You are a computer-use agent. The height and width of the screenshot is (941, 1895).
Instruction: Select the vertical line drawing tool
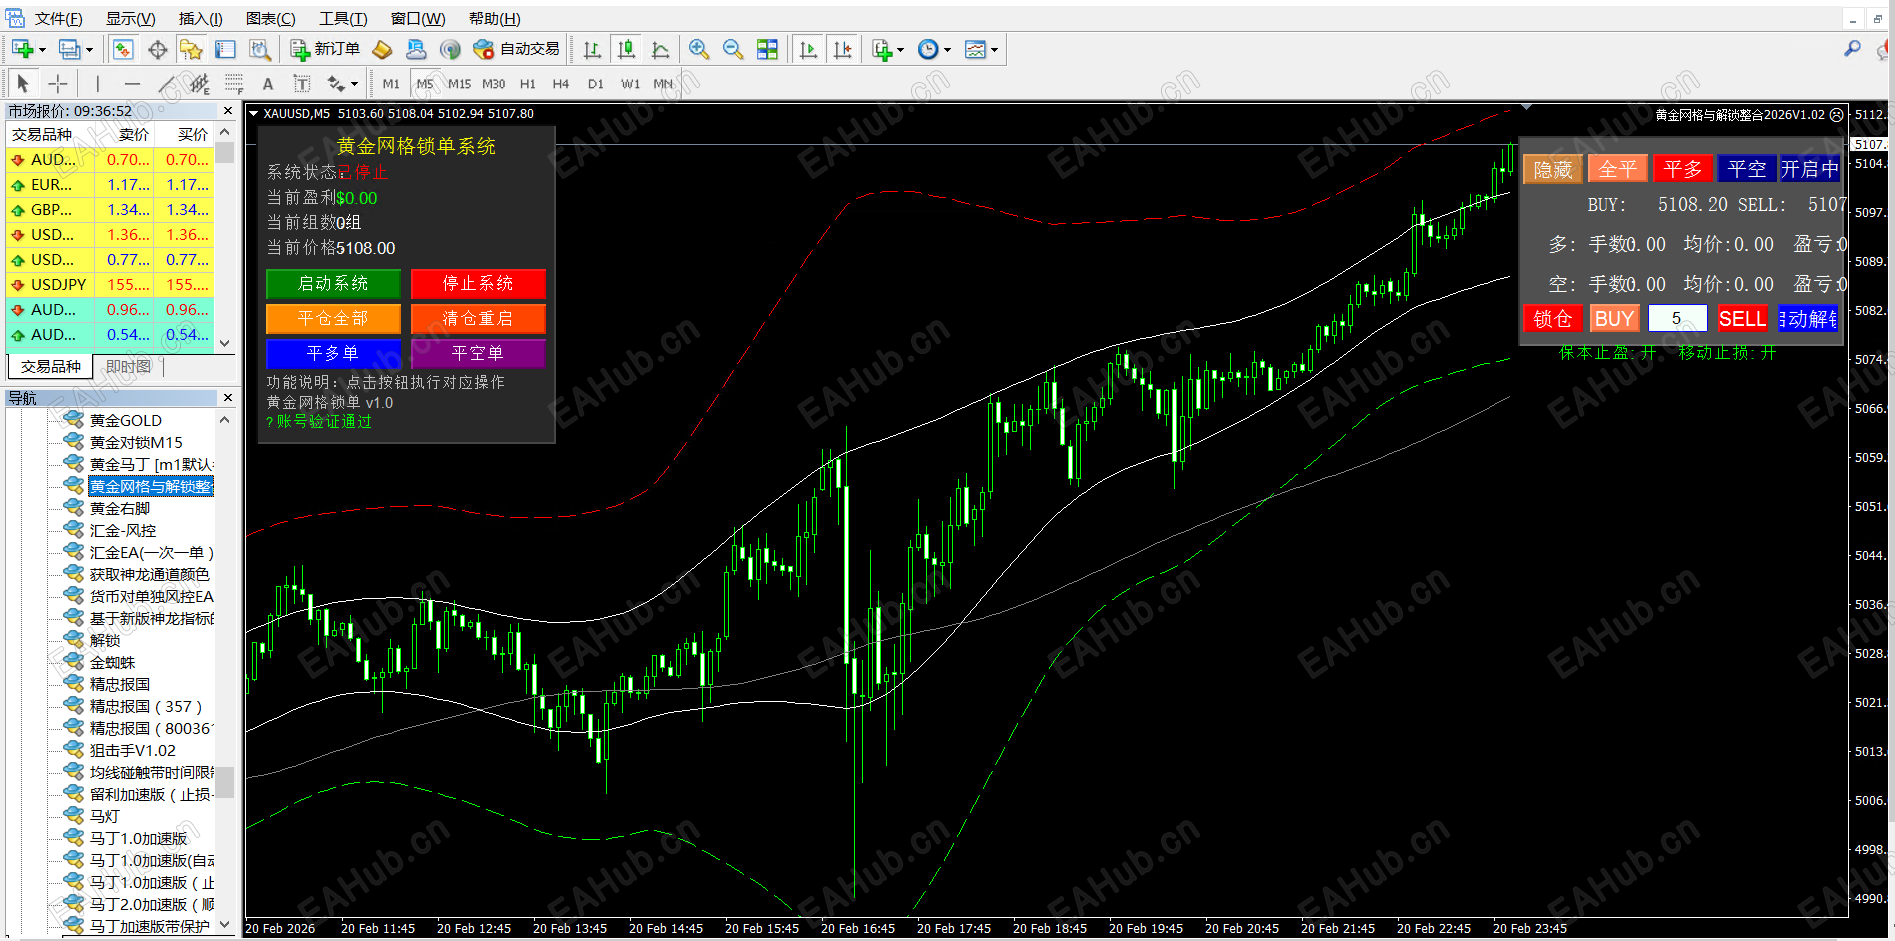coord(97,84)
